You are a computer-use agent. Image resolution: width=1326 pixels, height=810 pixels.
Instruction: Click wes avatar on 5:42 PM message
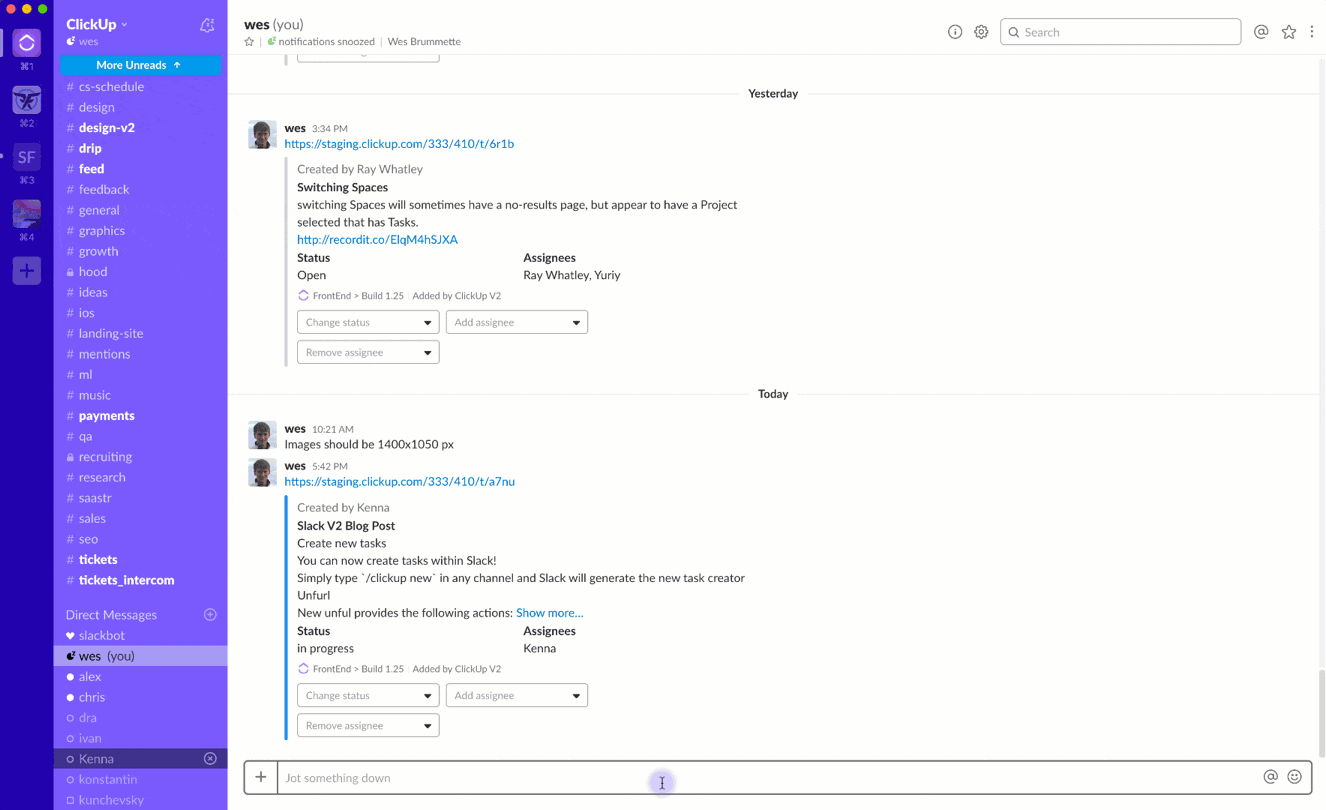click(262, 472)
